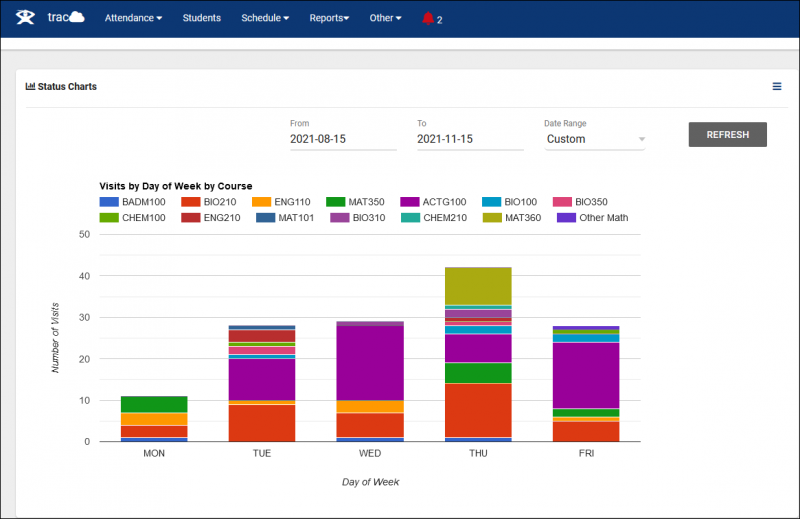800x519 pixels.
Task: Open the Reports menu
Action: tap(329, 18)
